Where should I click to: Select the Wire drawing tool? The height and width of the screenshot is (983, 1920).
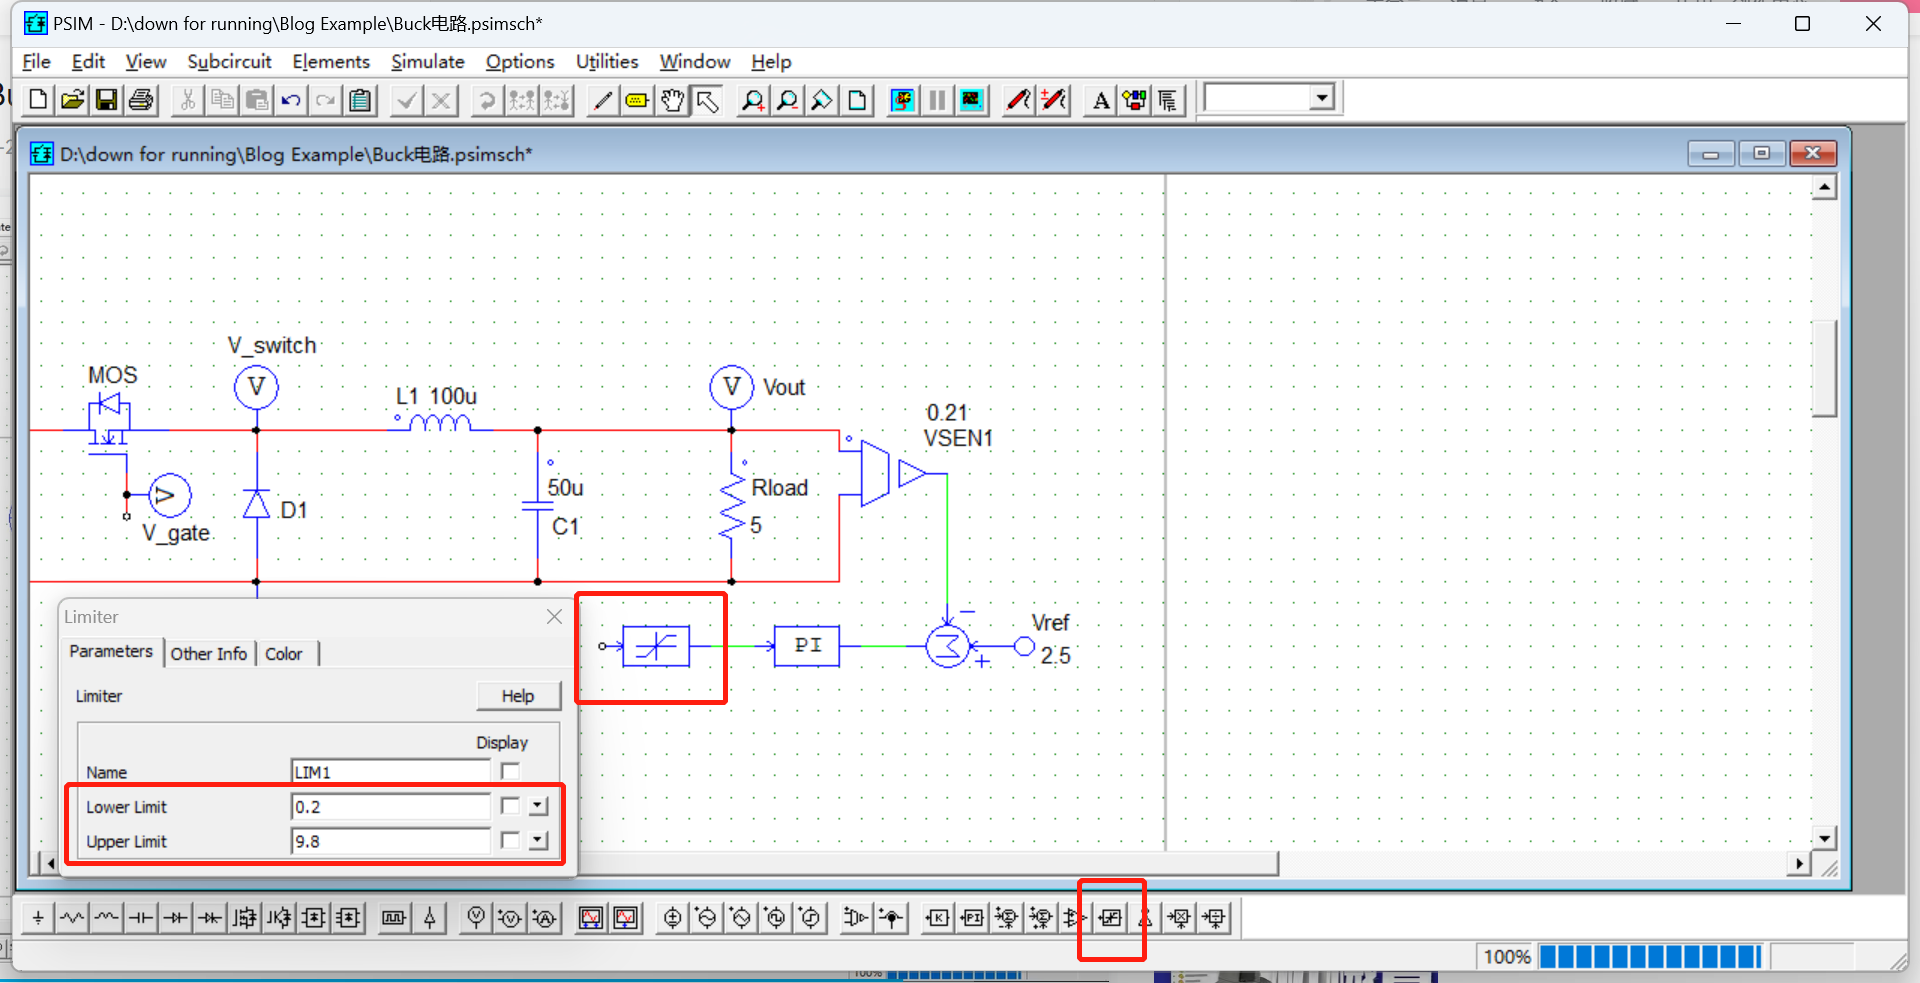click(601, 100)
